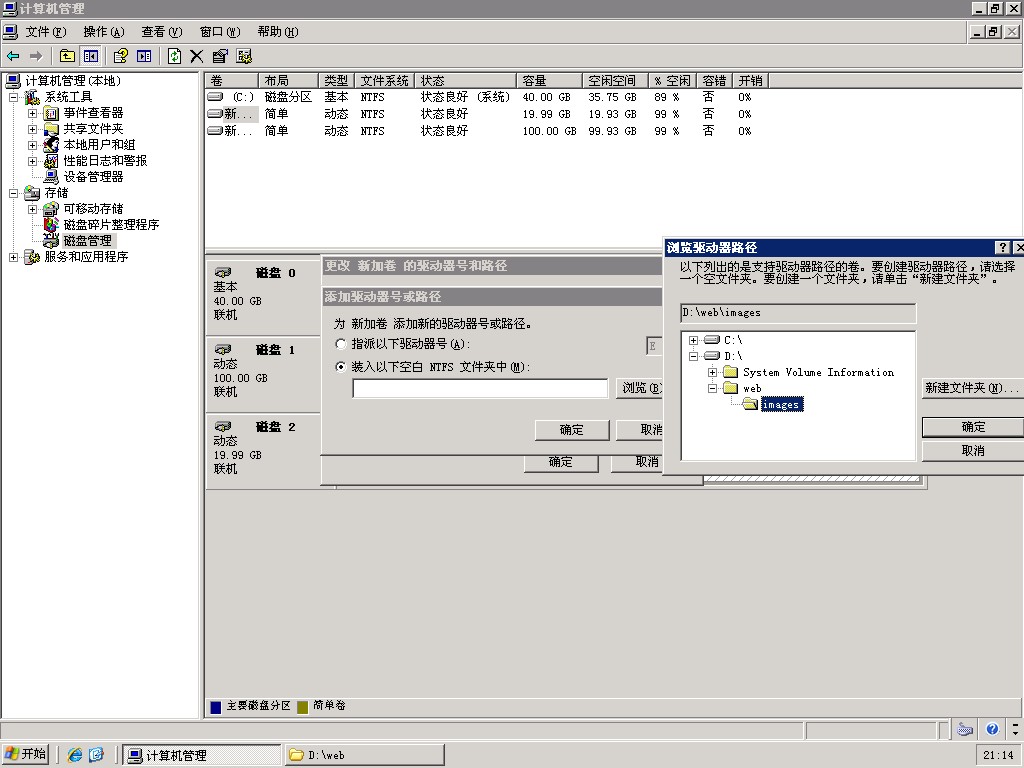Open the 操作(A) menu
The width and height of the screenshot is (1024, 768).
click(x=104, y=32)
